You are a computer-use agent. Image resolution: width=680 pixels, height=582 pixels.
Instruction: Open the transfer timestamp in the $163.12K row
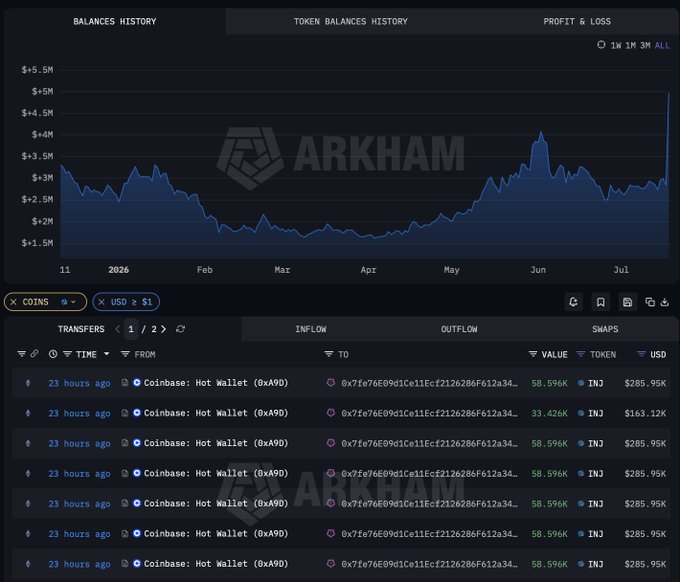[x=79, y=413]
